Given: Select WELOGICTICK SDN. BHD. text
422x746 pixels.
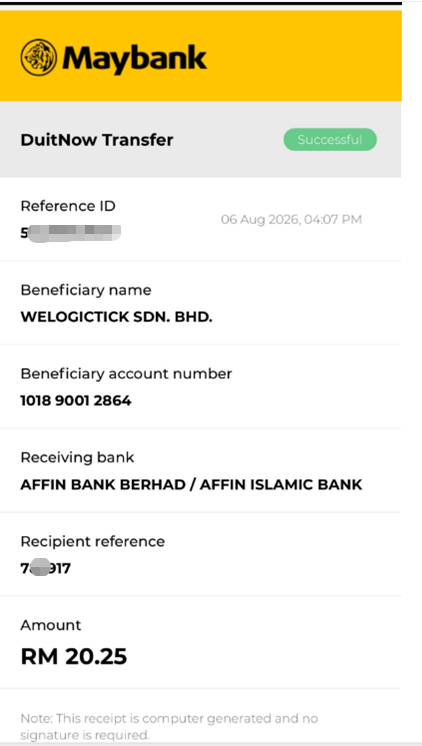Looking at the screenshot, I should point(116,317).
